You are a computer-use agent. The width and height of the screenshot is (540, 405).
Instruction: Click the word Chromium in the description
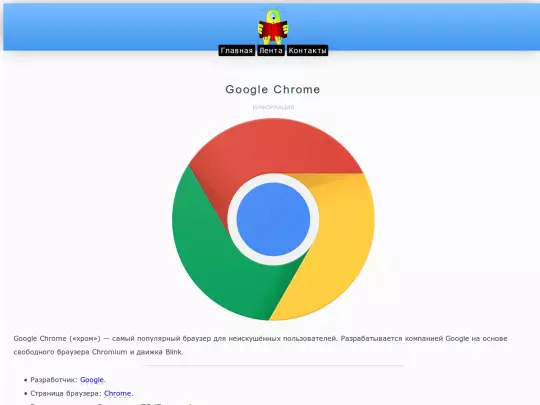(x=110, y=352)
